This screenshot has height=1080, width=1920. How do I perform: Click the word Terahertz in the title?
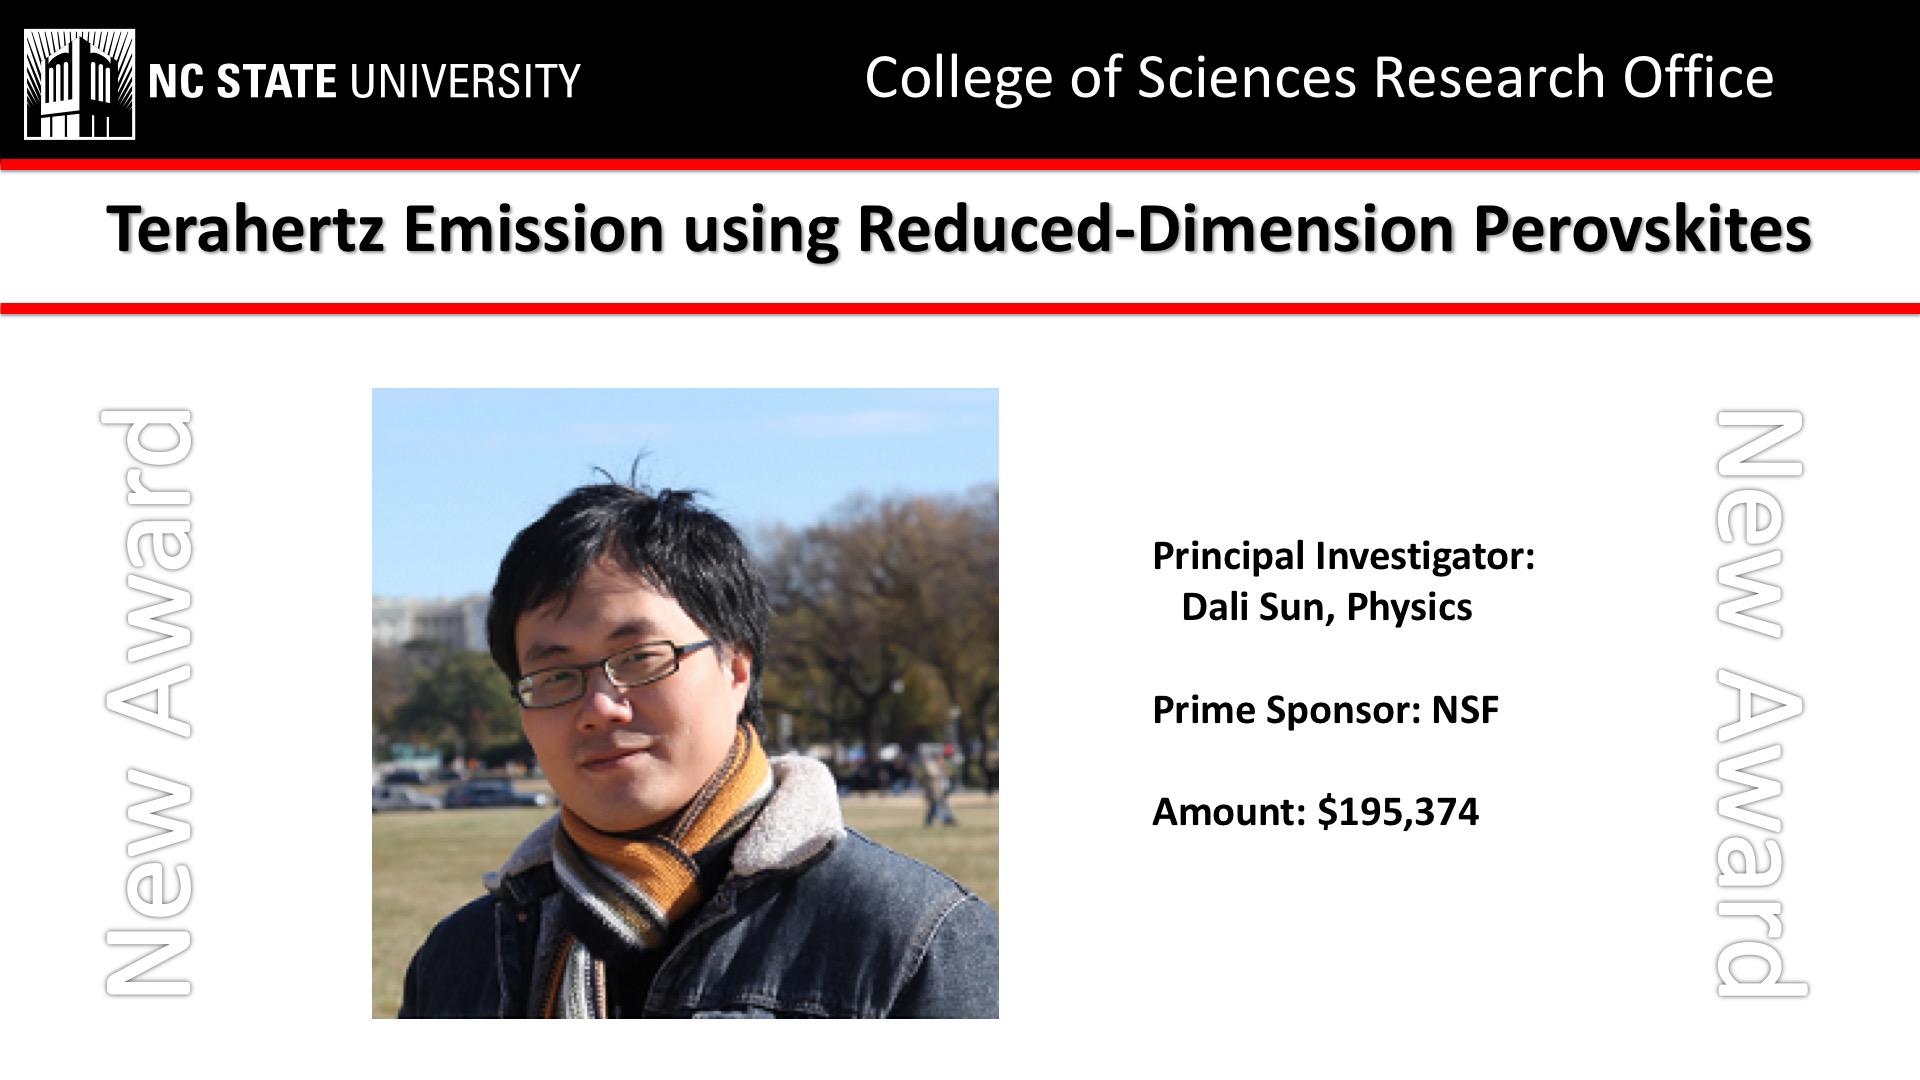click(x=246, y=229)
